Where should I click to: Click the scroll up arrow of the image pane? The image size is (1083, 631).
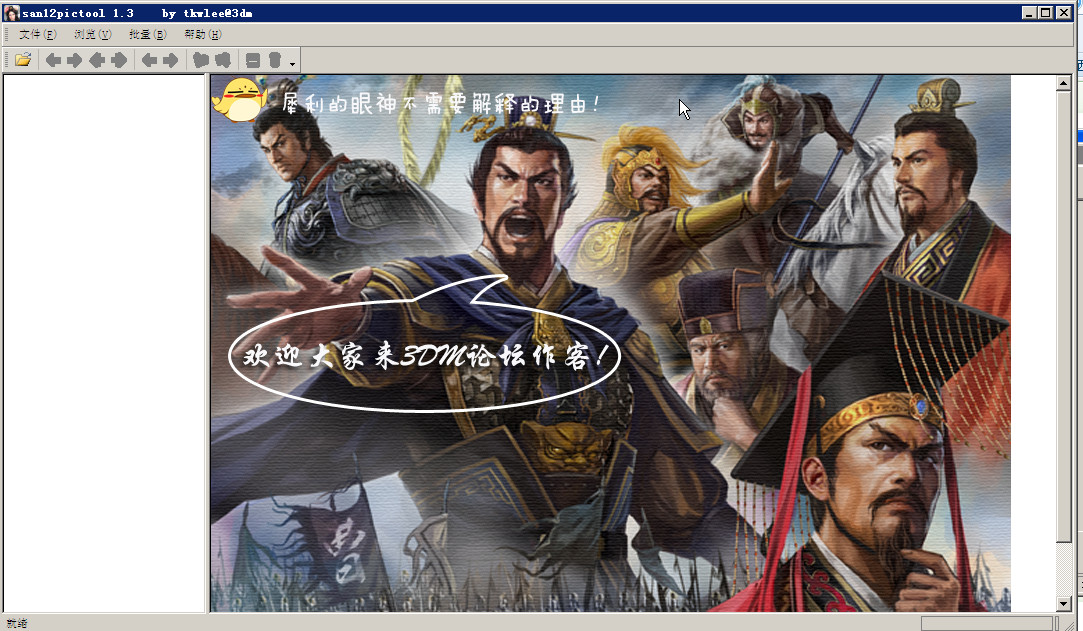point(1064,84)
